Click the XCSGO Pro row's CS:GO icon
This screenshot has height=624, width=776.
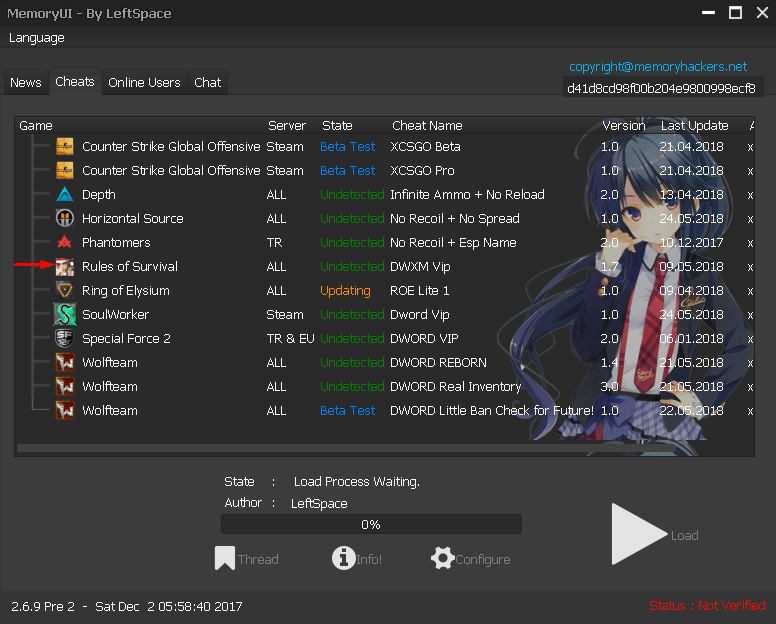(x=65, y=170)
